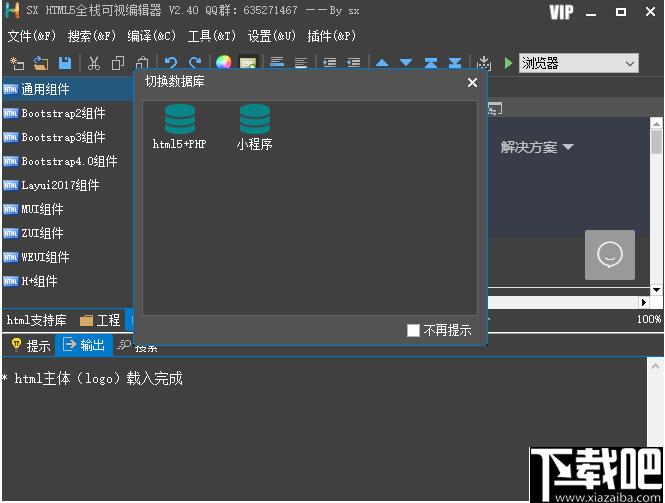Open the 插件(&P) menu

[x=332, y=36]
